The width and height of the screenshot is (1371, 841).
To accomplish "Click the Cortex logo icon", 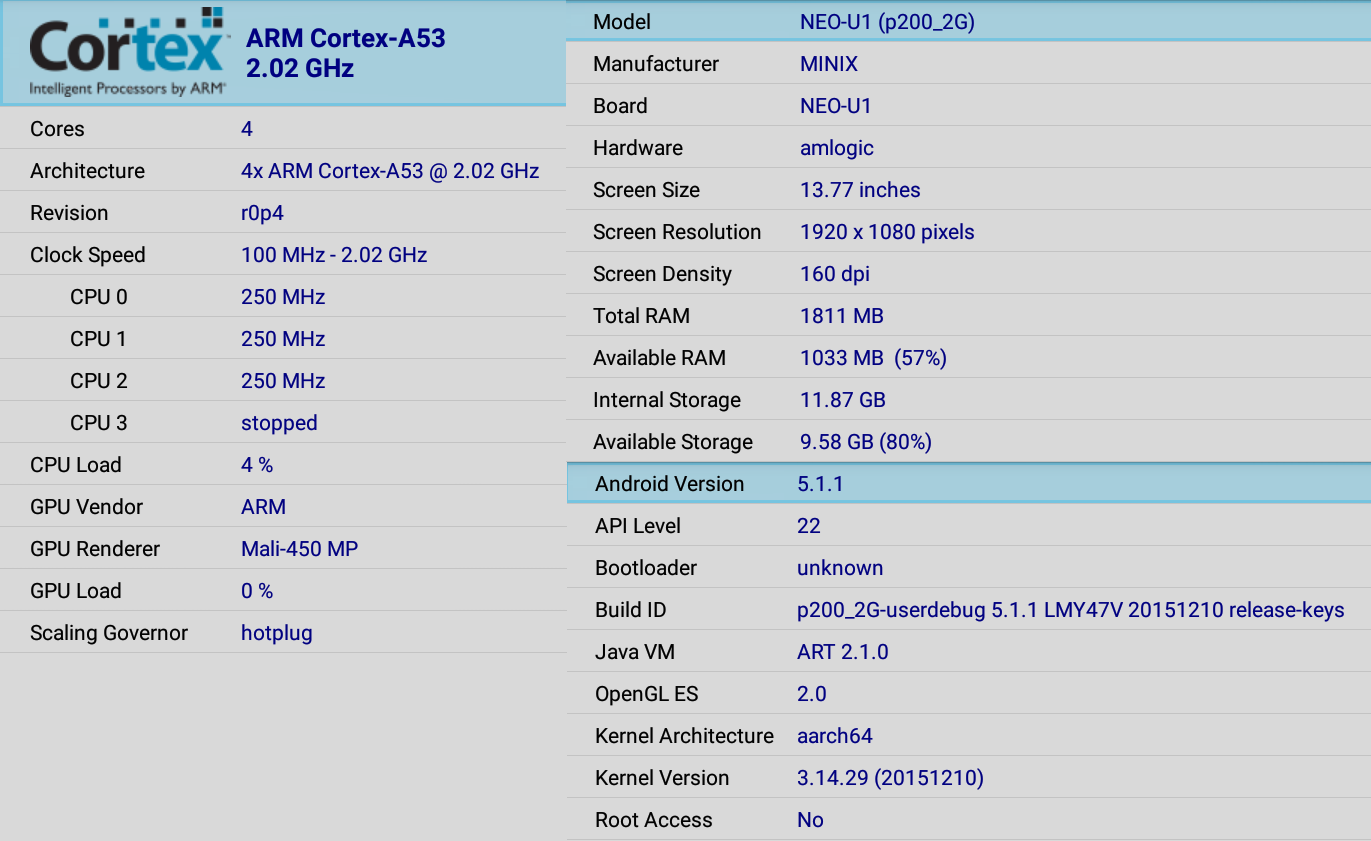I will (128, 52).
